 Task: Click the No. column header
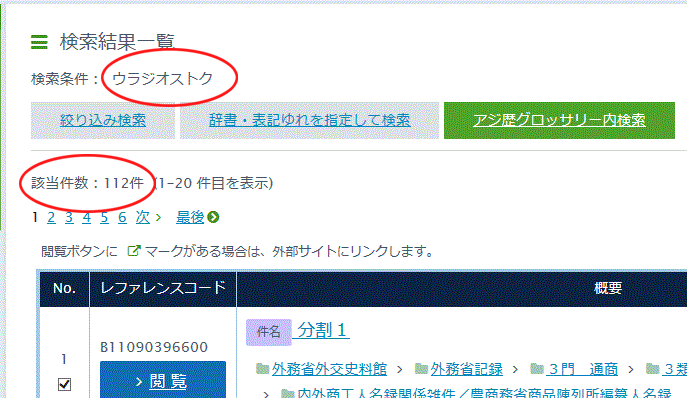coord(64,288)
